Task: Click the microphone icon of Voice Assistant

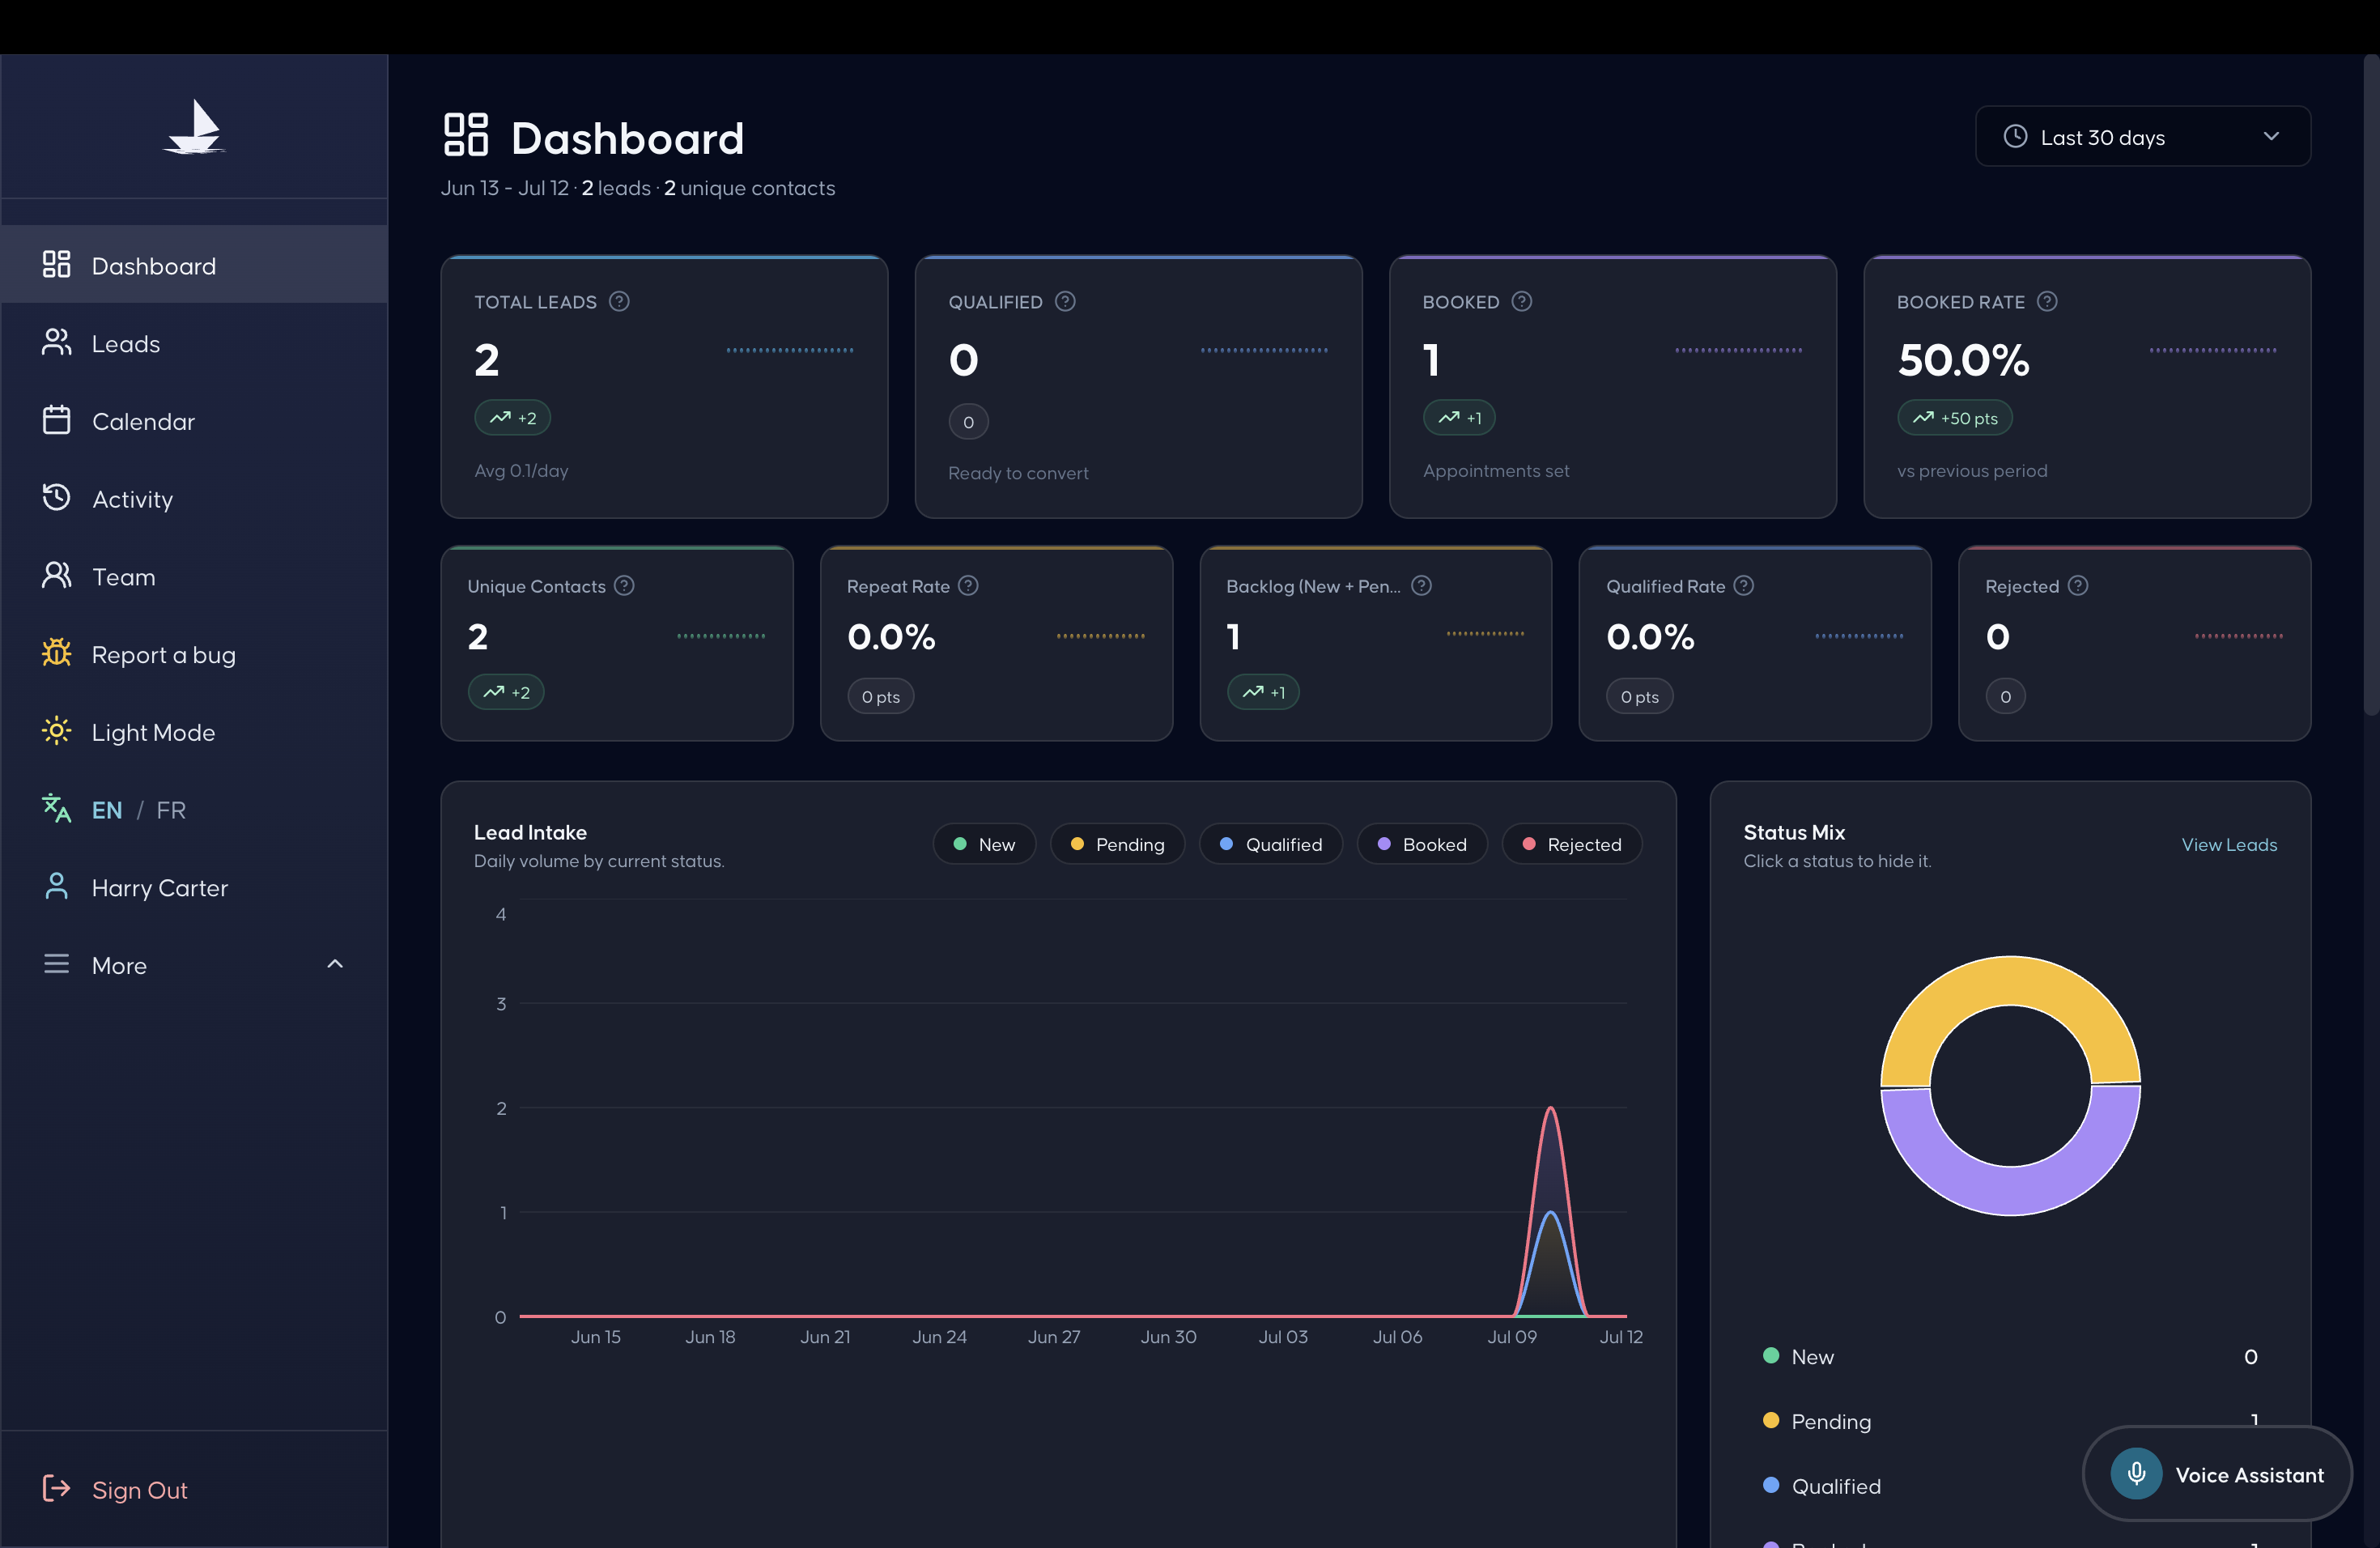Action: (2136, 1474)
